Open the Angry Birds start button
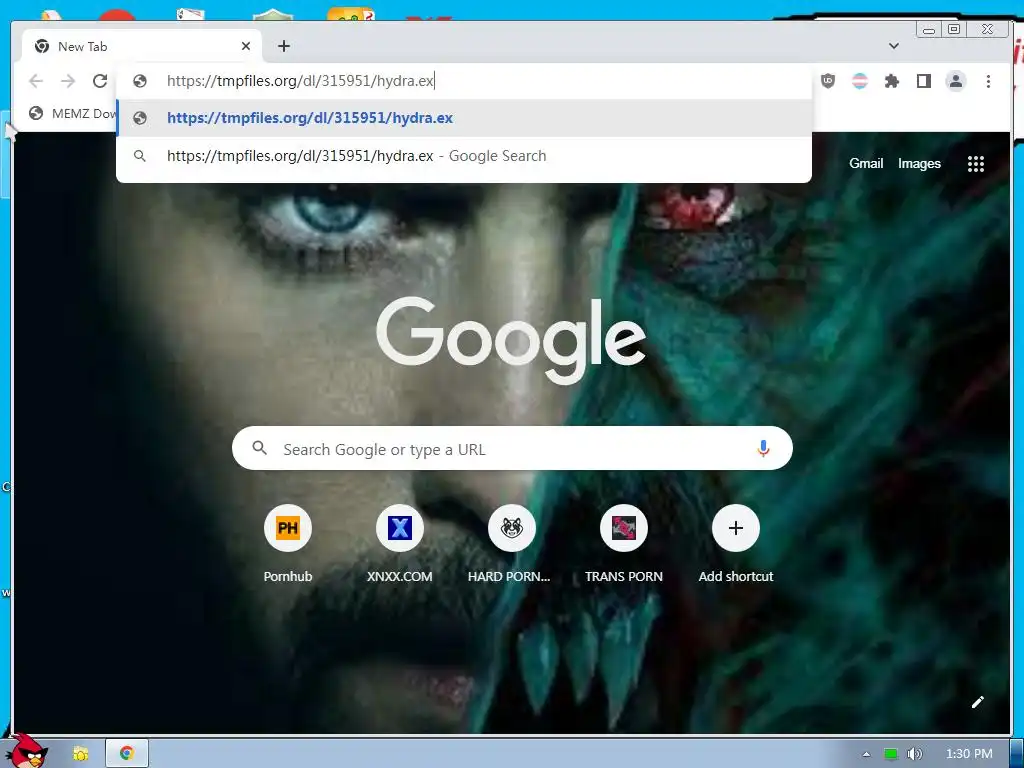Viewport: 1024px width, 768px height. 25,751
